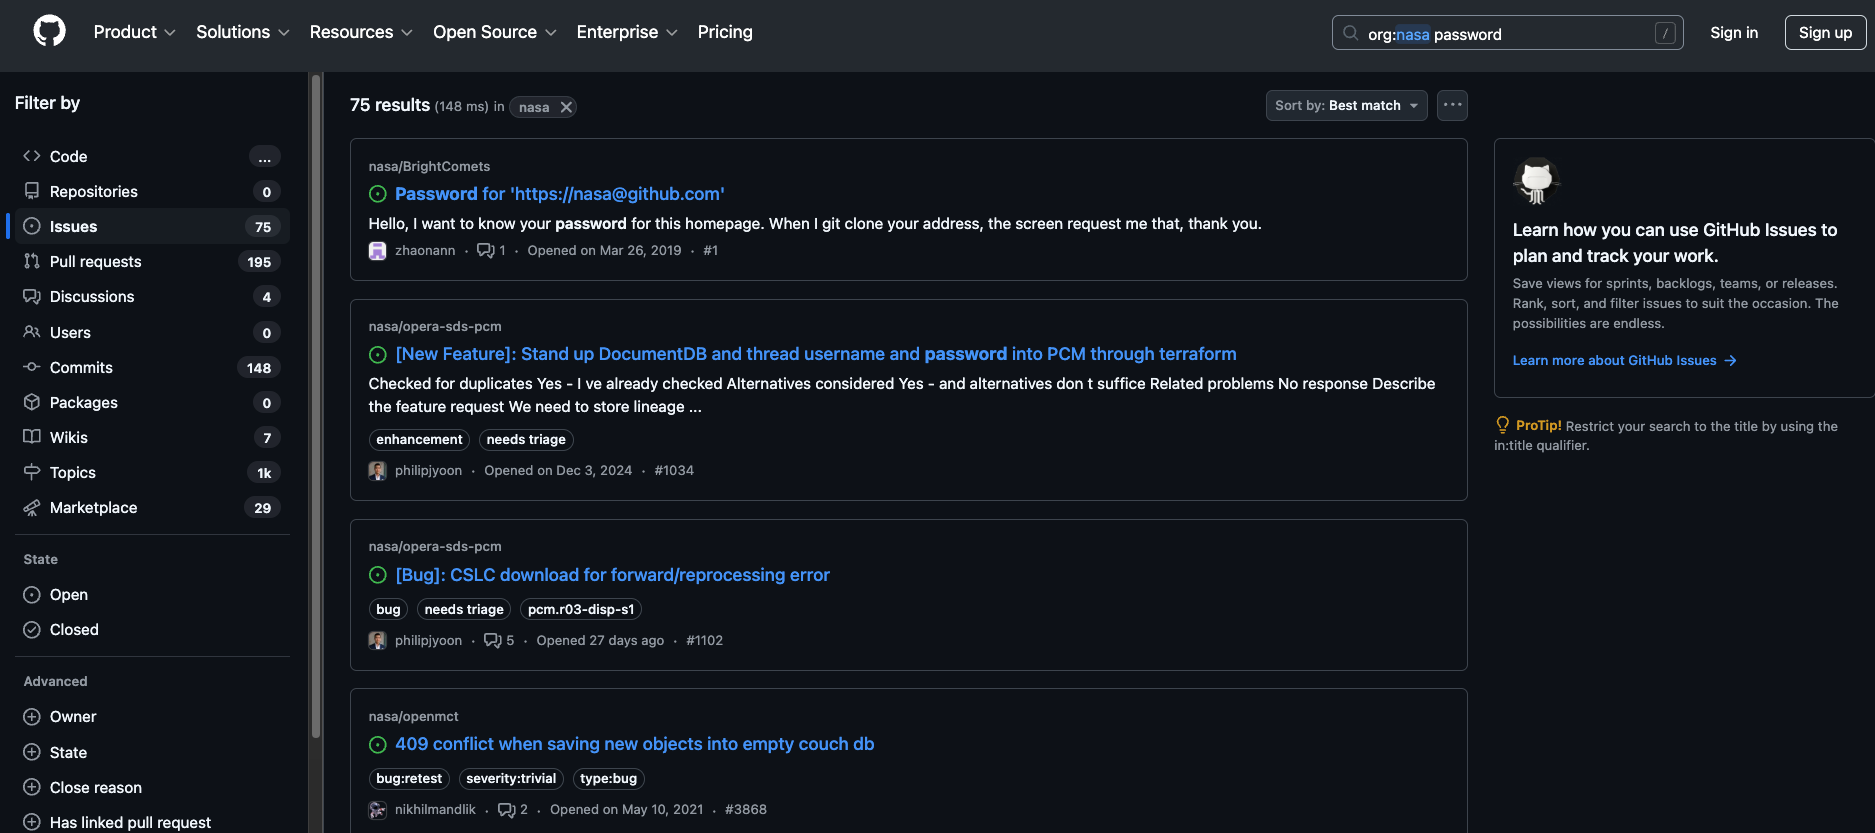
Task: Filter by Closed state
Action: 73,630
